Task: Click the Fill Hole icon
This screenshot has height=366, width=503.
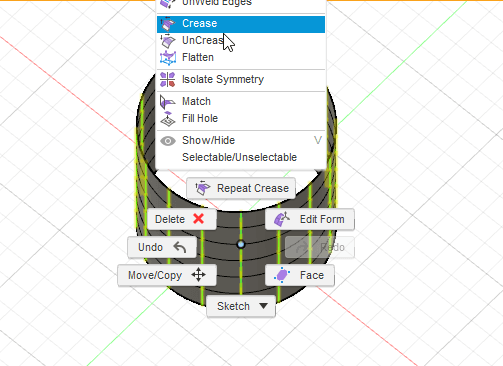Action: click(x=168, y=119)
